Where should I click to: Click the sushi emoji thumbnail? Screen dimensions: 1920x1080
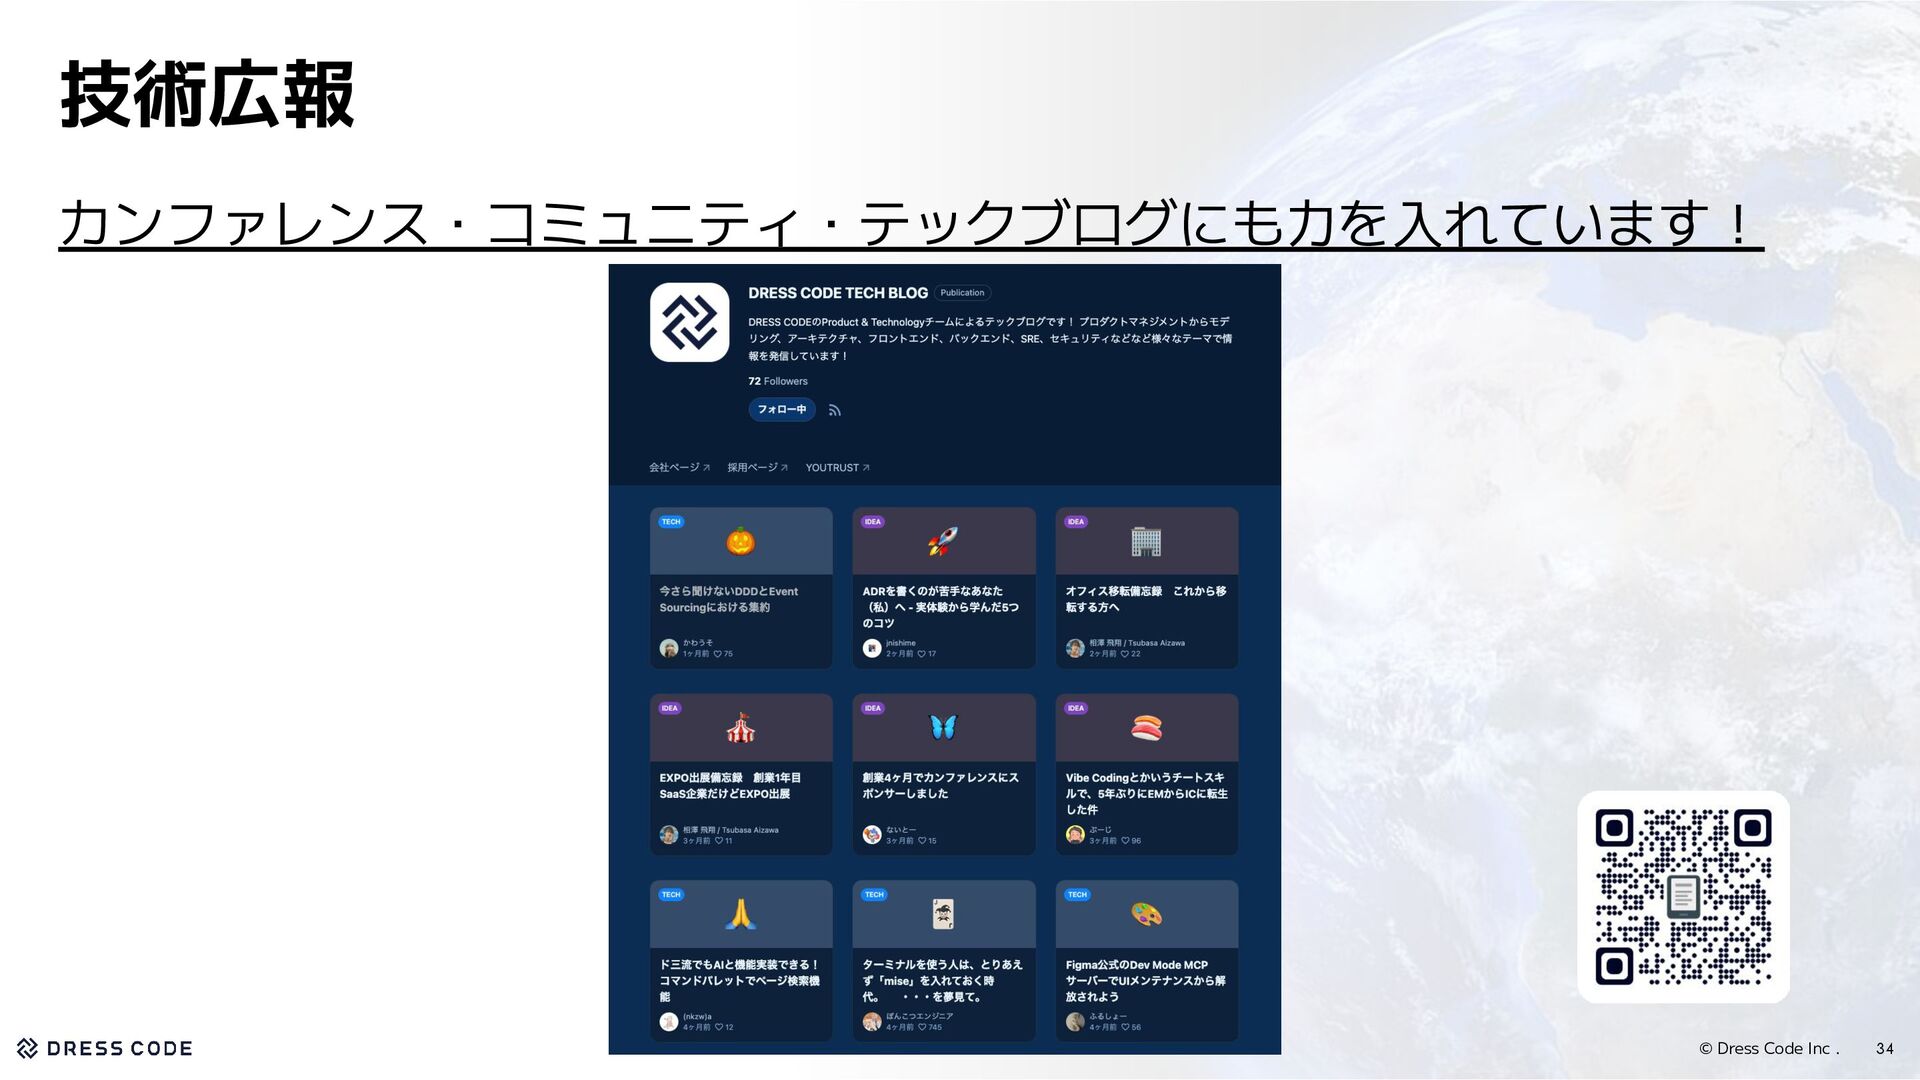[1146, 728]
